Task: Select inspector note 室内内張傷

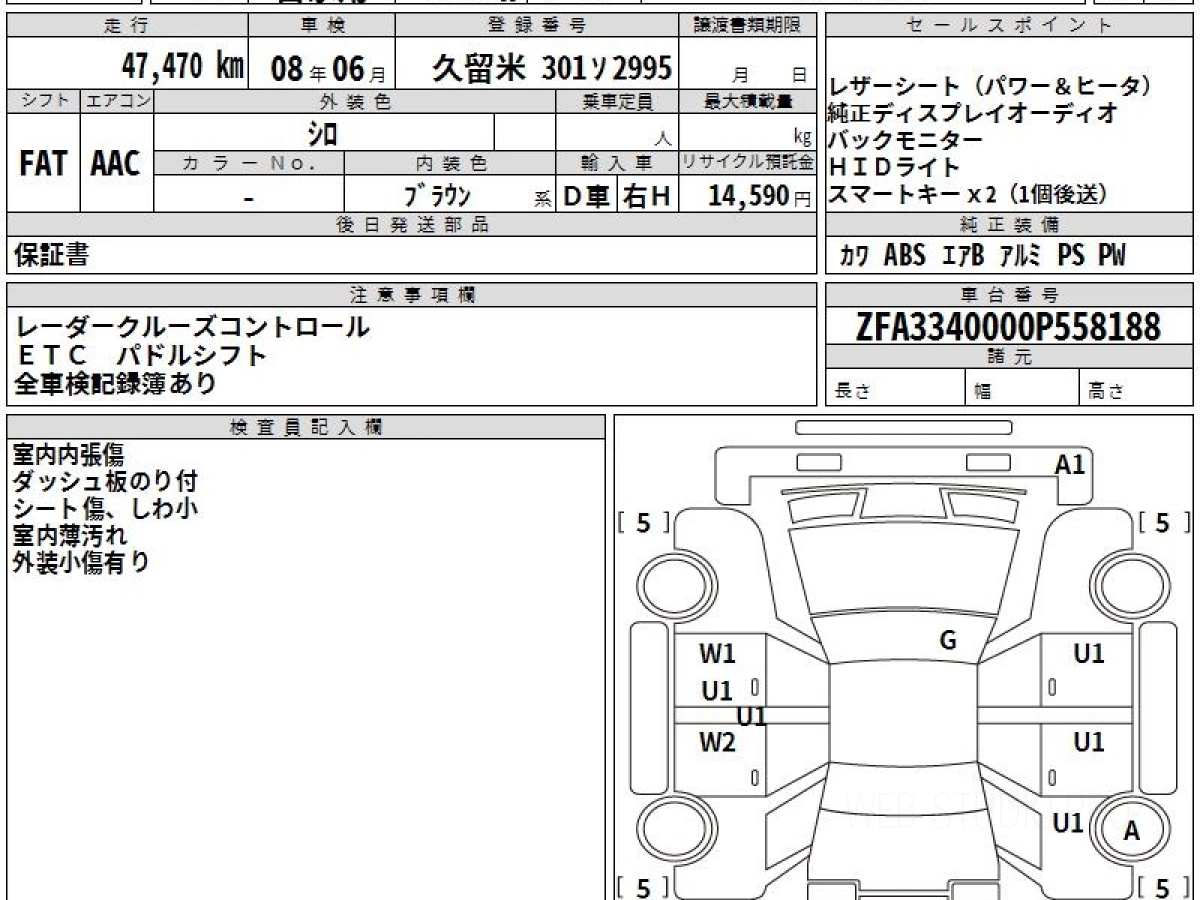Action: tap(68, 455)
